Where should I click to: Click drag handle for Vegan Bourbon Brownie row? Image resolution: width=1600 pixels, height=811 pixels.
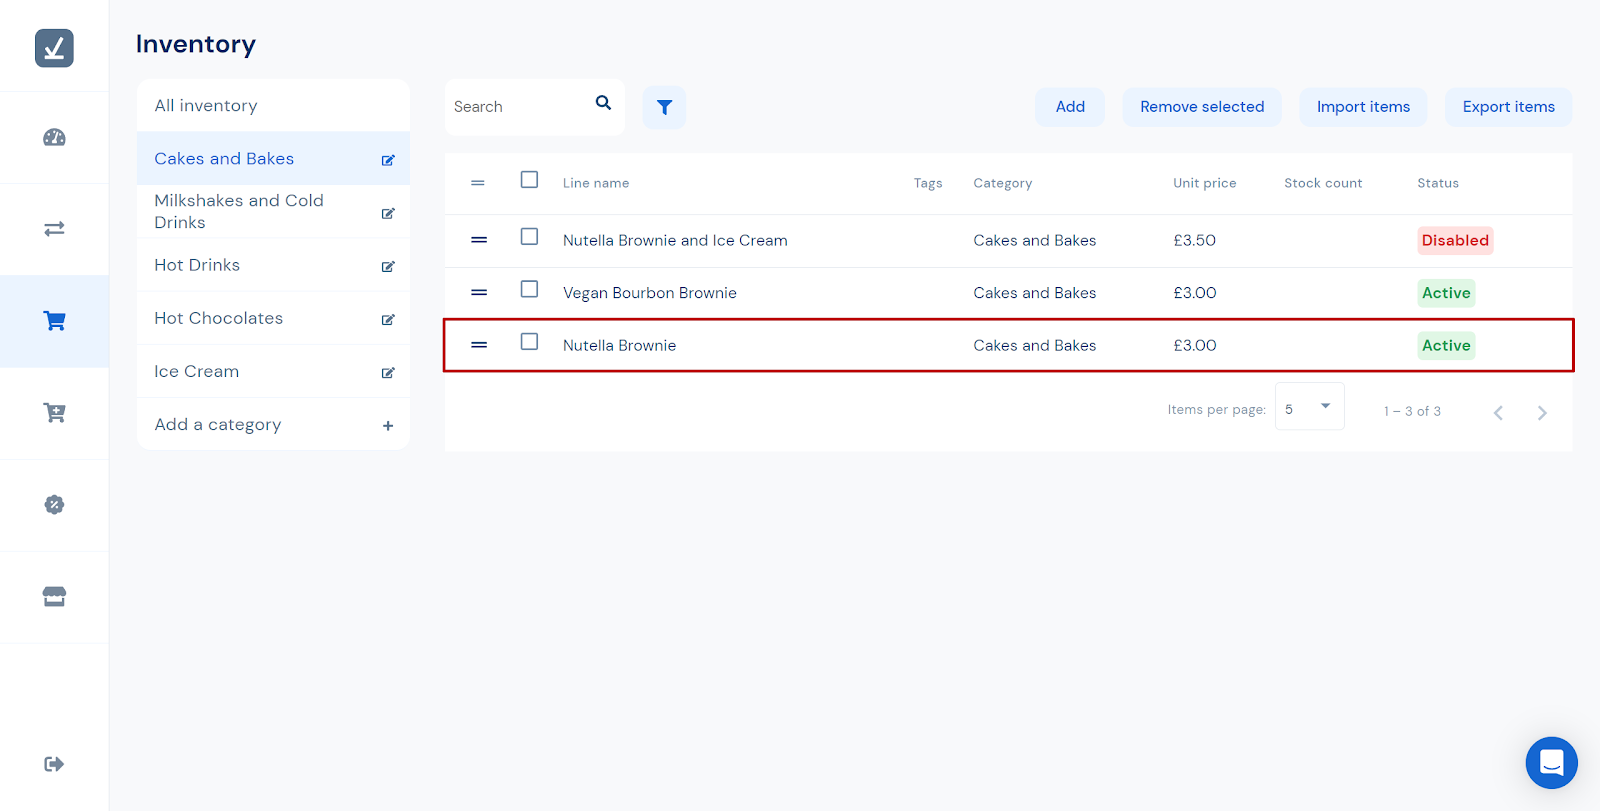pos(479,293)
